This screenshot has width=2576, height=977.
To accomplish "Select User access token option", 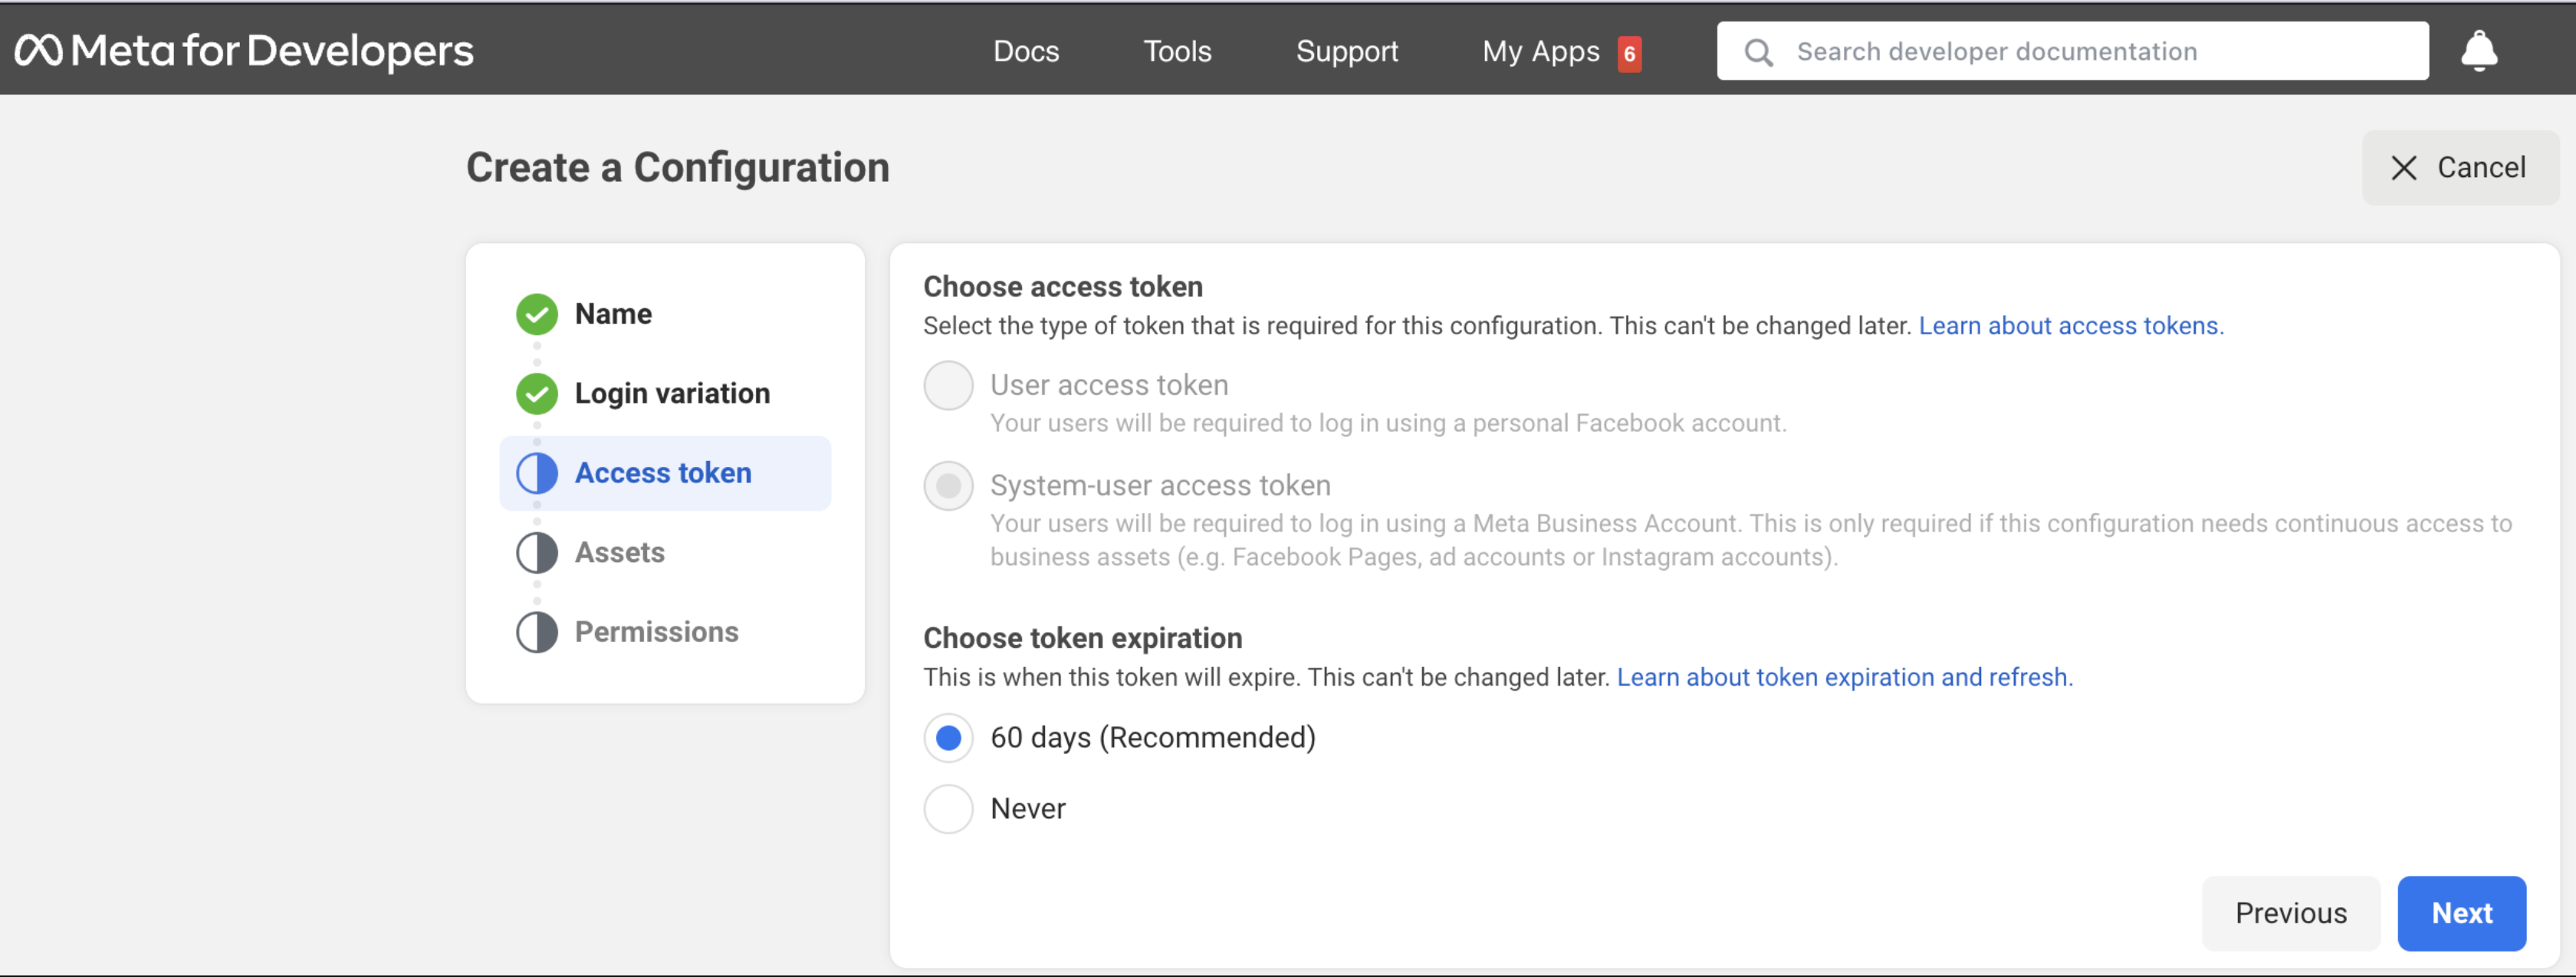I will tap(948, 386).
